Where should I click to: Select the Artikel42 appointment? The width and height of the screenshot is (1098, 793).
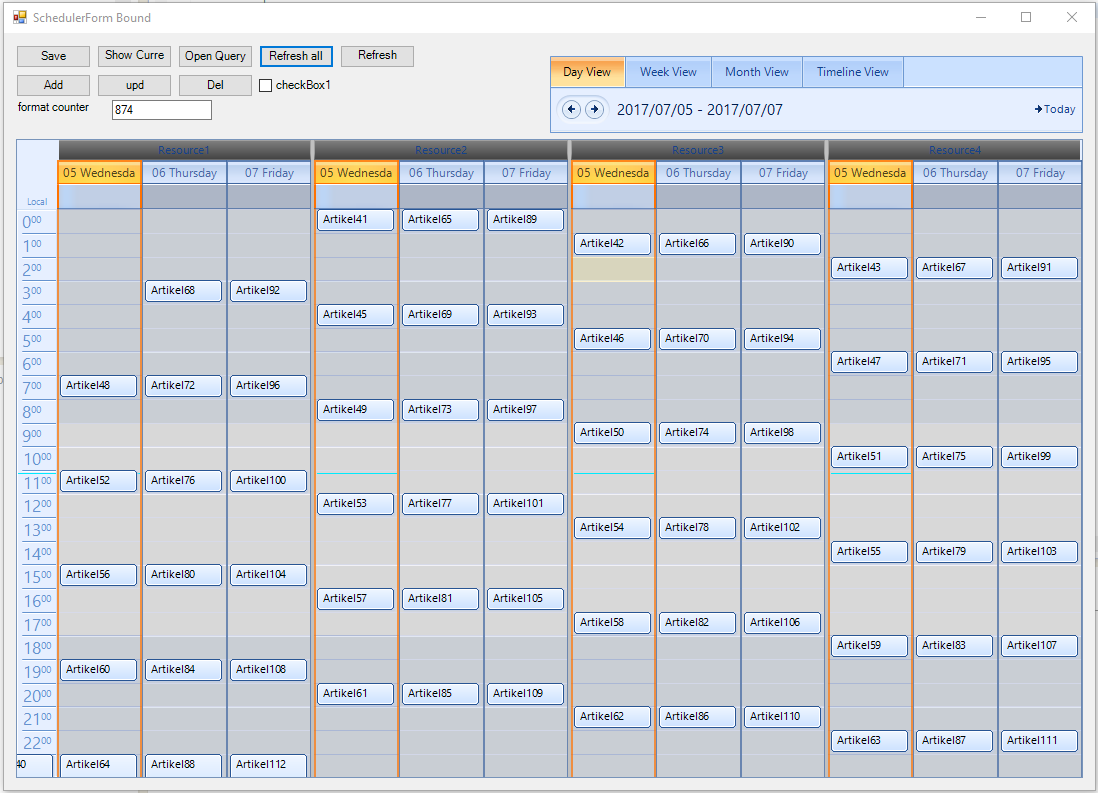pos(612,244)
